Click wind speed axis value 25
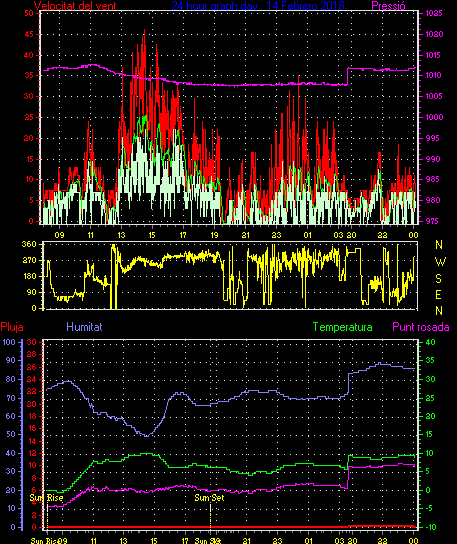Viewport: 457px width, 544px height. coord(29,117)
